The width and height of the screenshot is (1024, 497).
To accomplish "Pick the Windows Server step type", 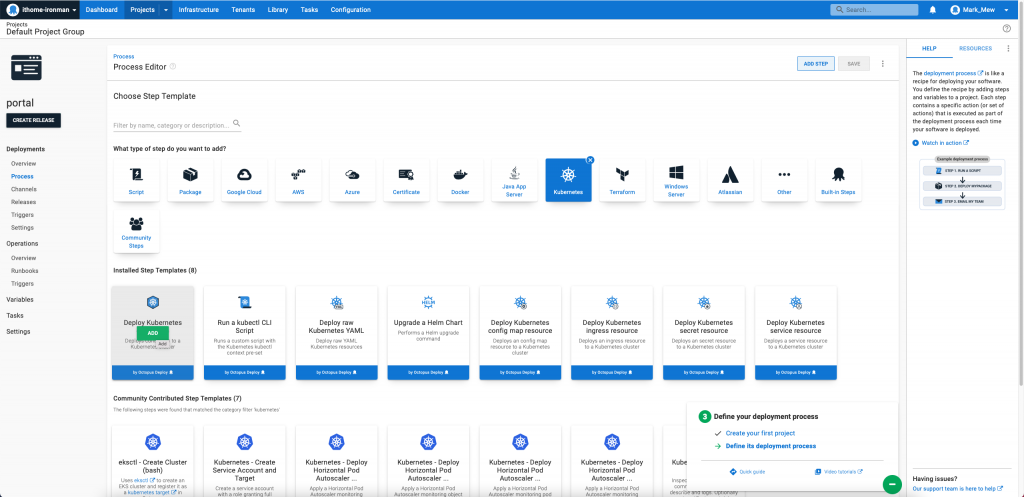I will click(676, 180).
